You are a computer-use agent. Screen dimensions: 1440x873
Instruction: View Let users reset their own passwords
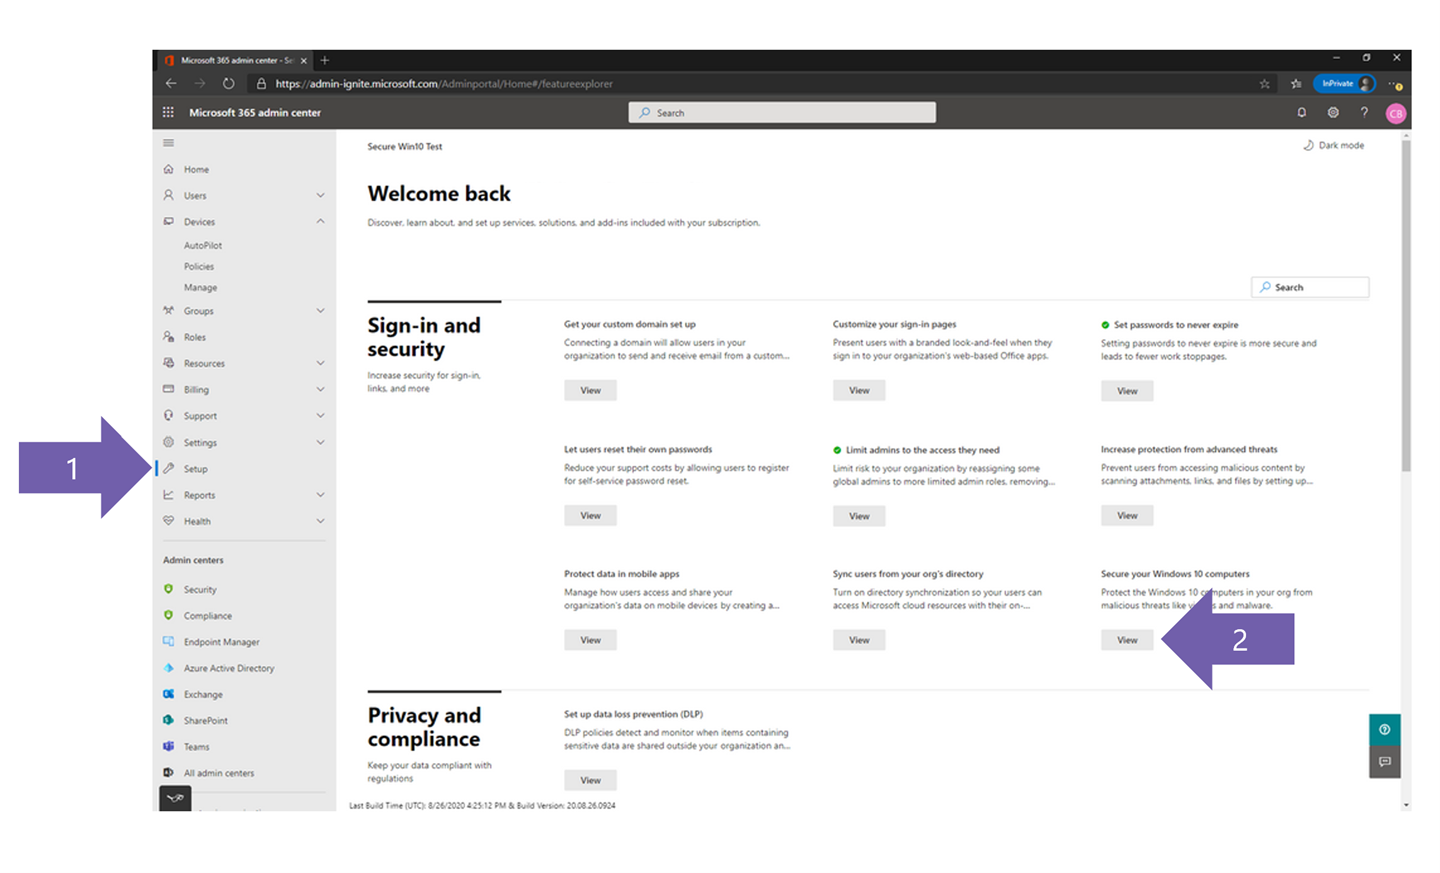[590, 515]
